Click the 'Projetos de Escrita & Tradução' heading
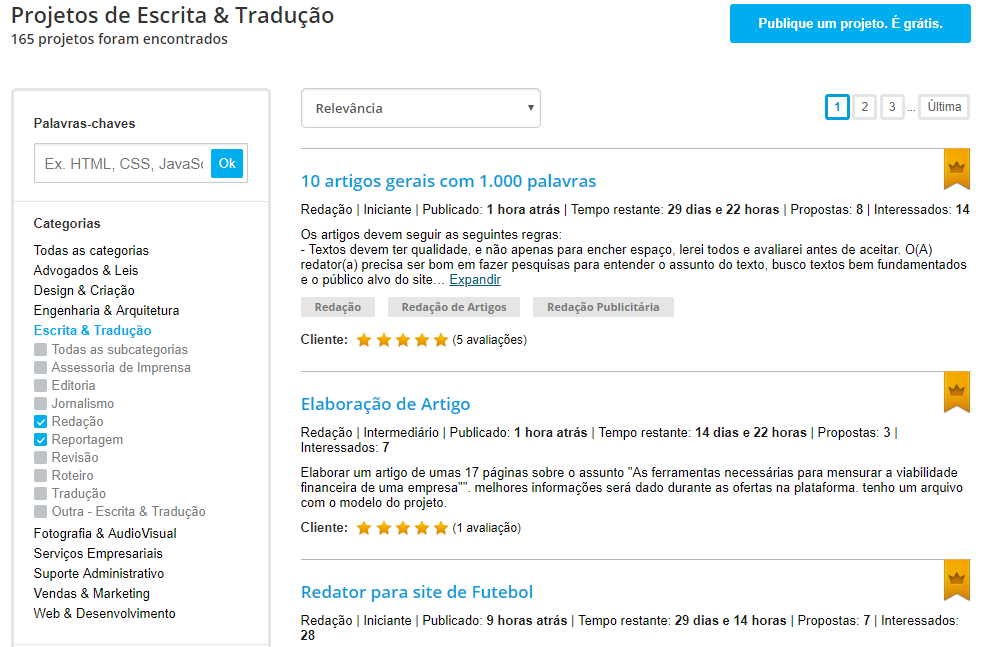 point(172,15)
